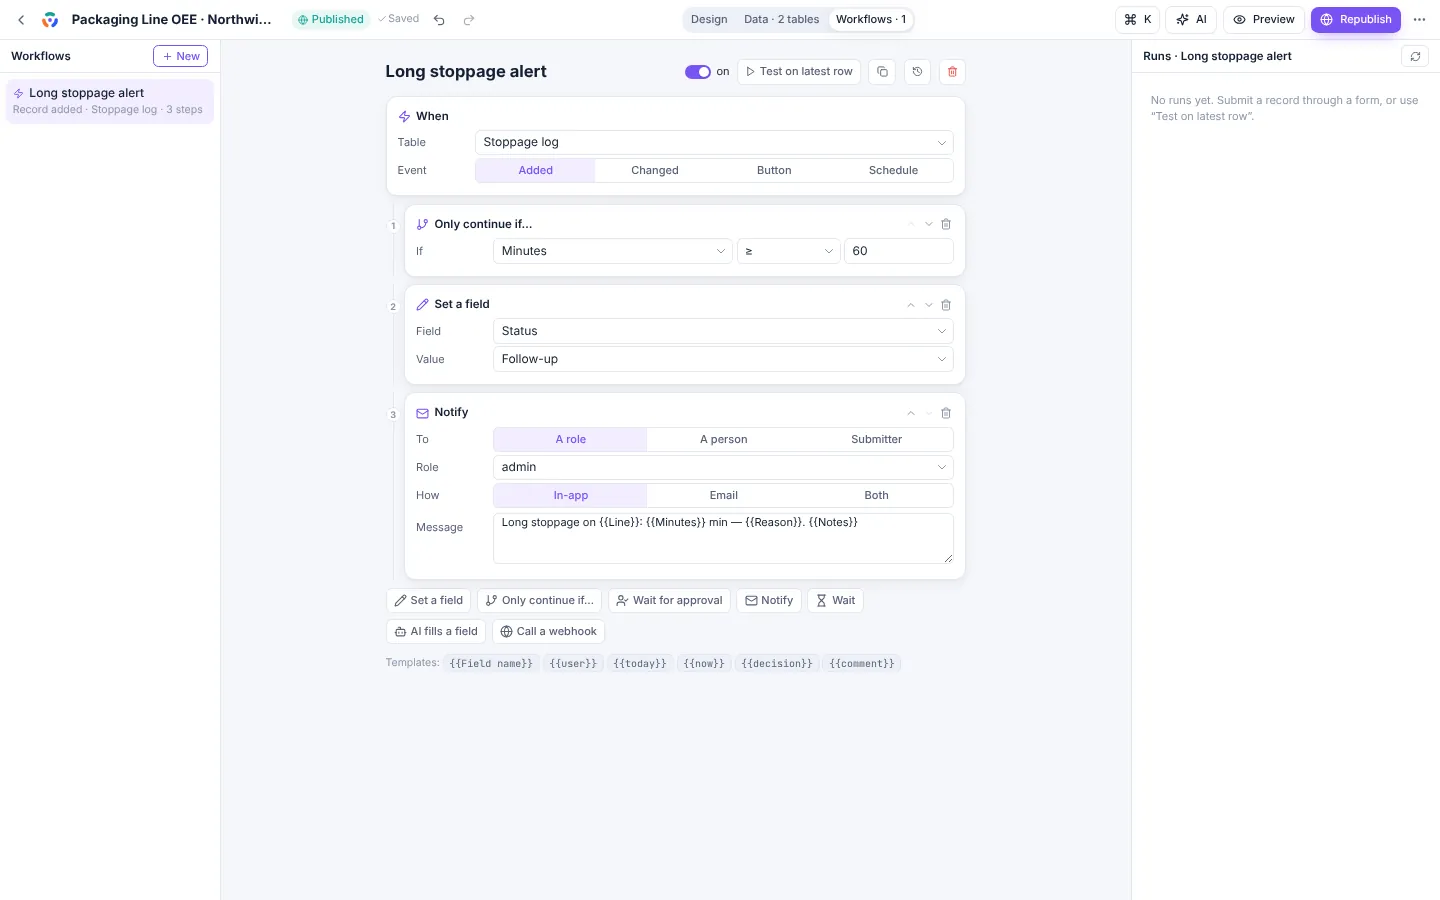This screenshot has width=1440, height=900.
Task: Set the event to Schedule
Action: pos(893,170)
